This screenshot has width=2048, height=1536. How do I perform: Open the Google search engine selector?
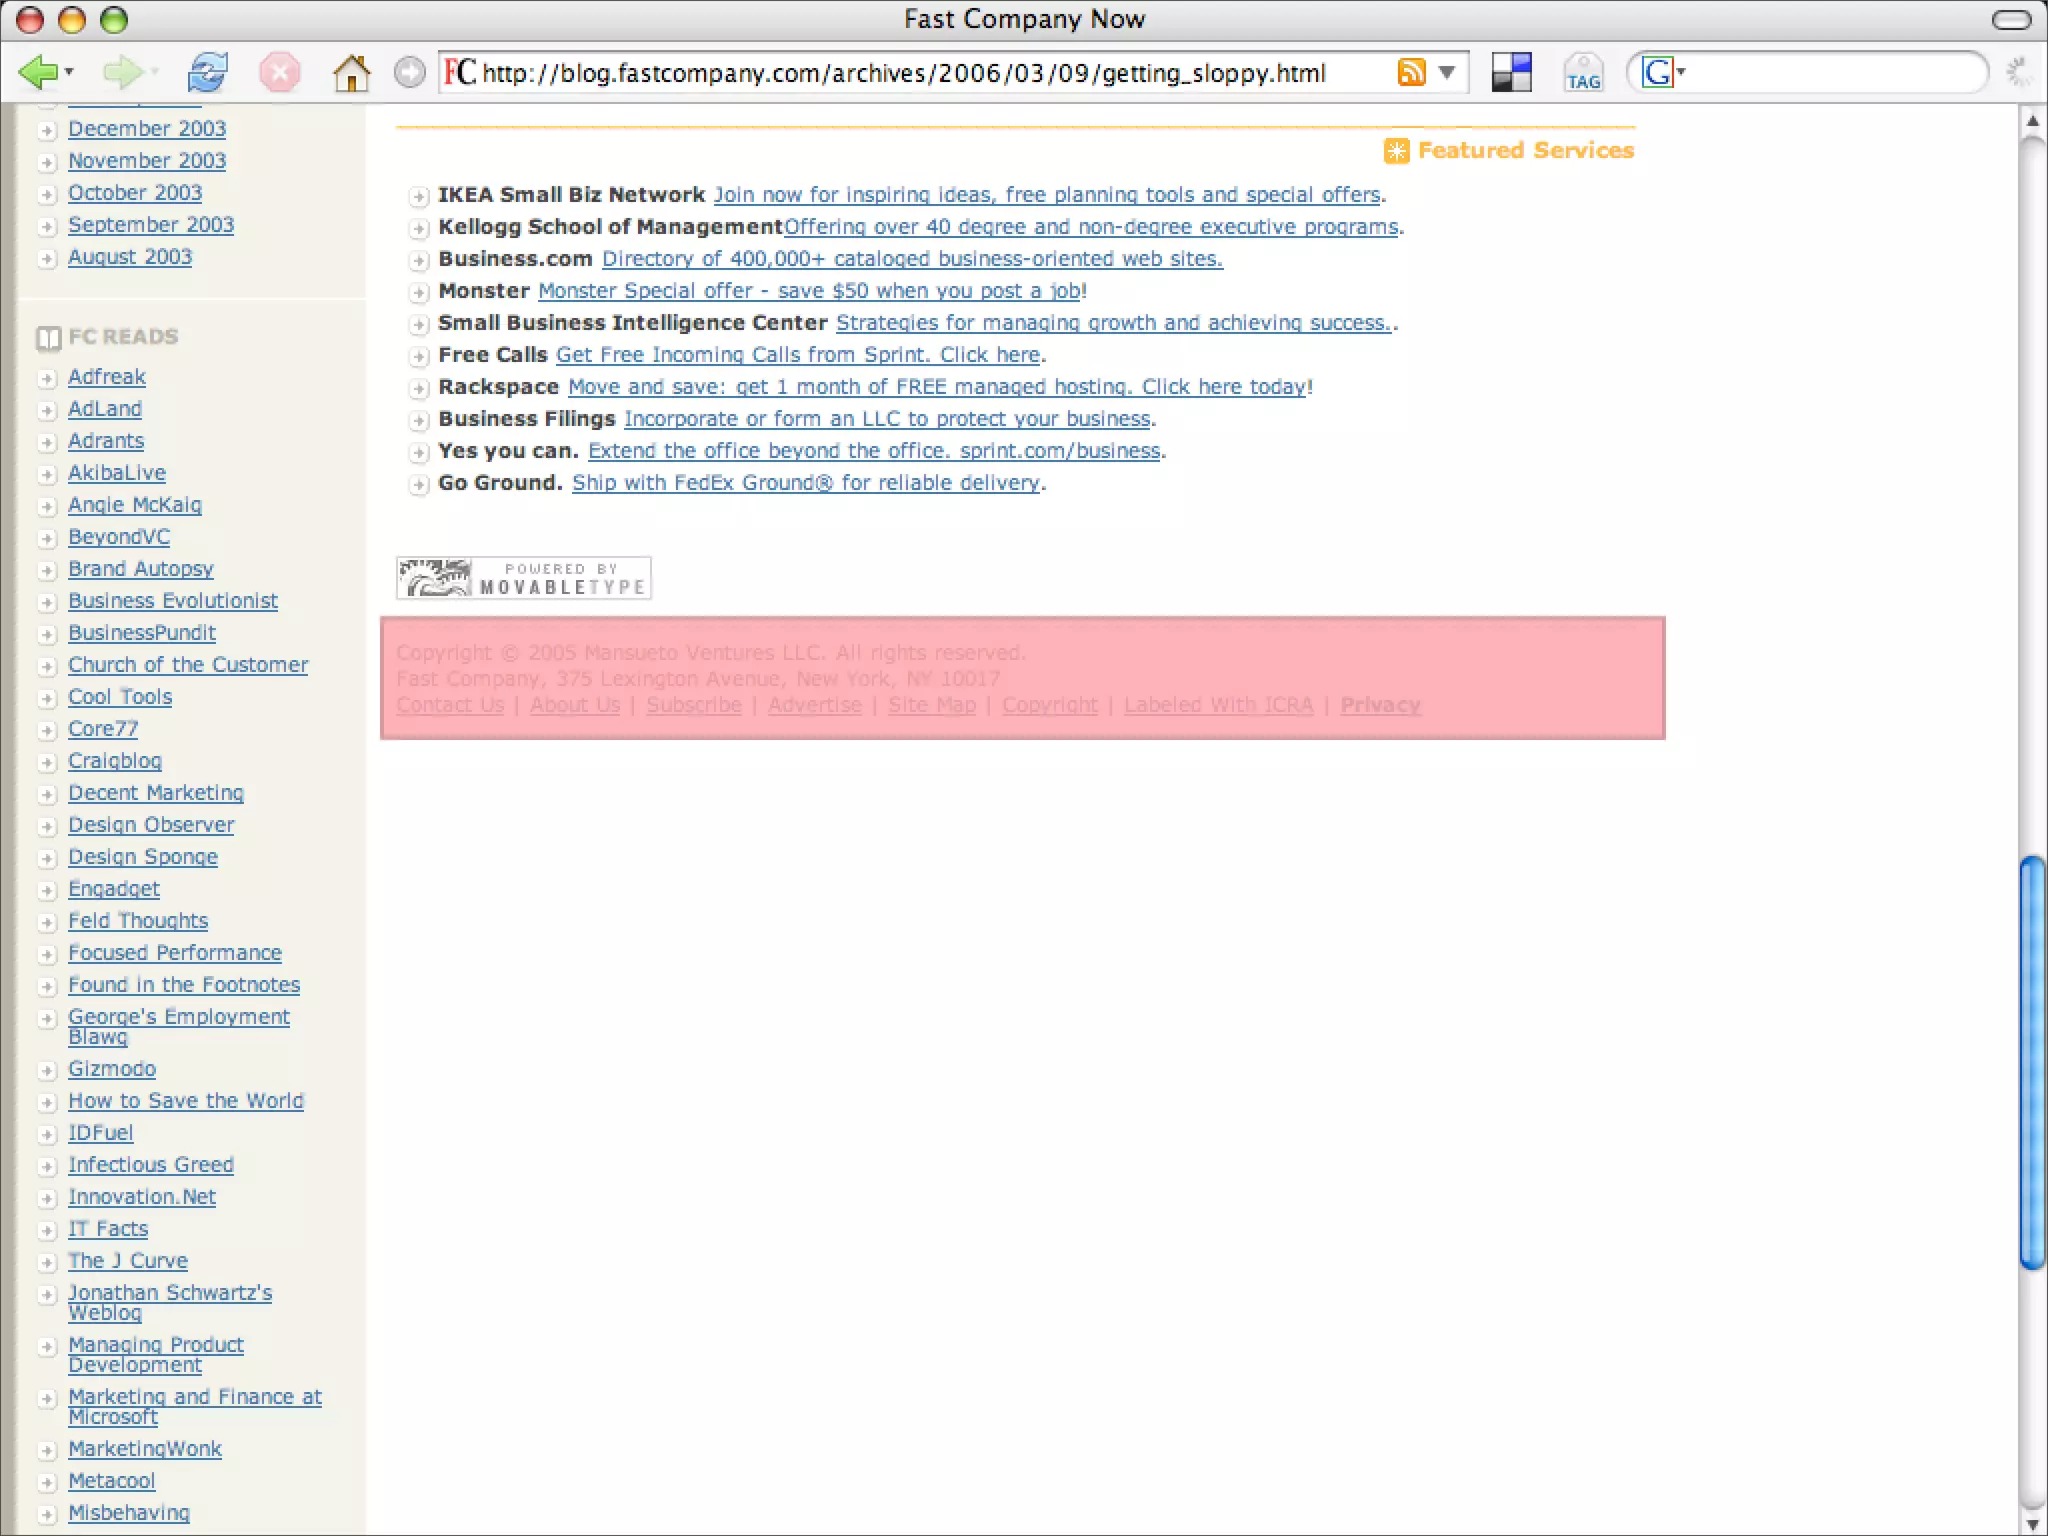coord(1664,72)
